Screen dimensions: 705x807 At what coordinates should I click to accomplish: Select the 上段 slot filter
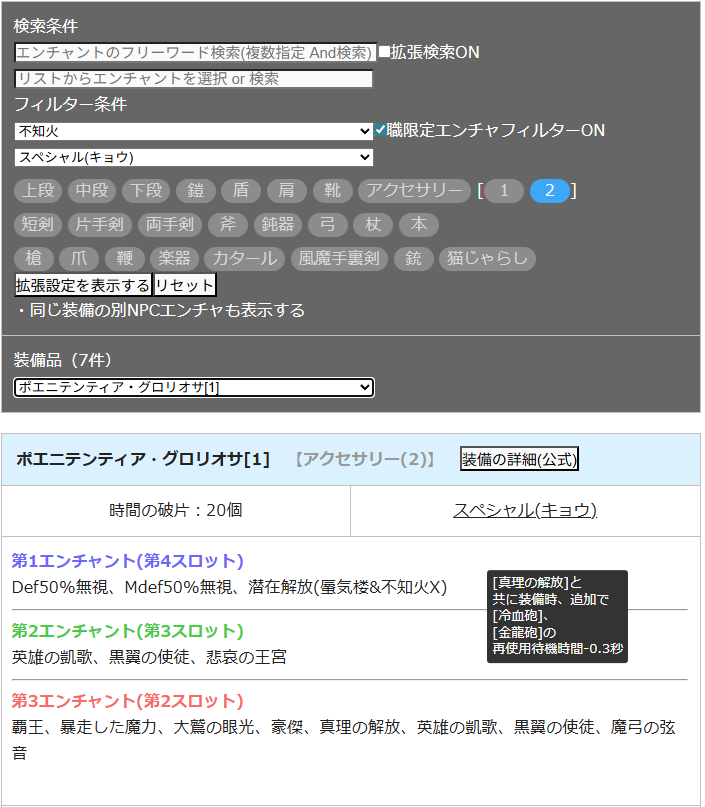point(39,191)
